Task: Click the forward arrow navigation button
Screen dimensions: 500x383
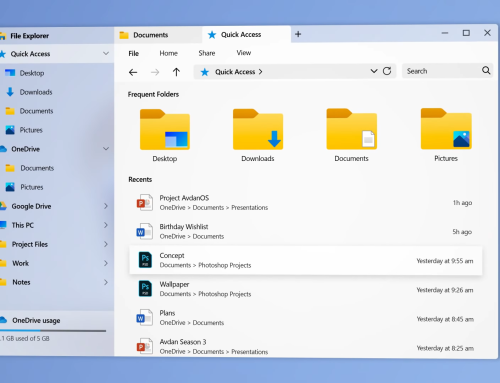Action: tap(155, 72)
